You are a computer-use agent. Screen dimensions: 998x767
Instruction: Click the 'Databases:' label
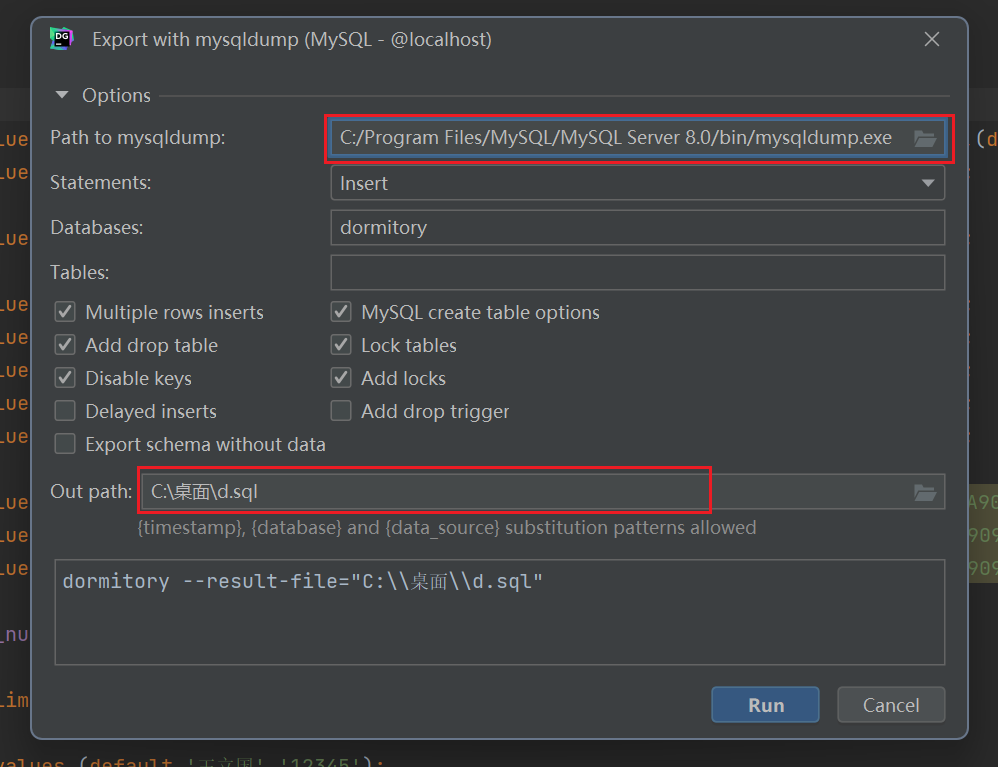click(x=97, y=227)
